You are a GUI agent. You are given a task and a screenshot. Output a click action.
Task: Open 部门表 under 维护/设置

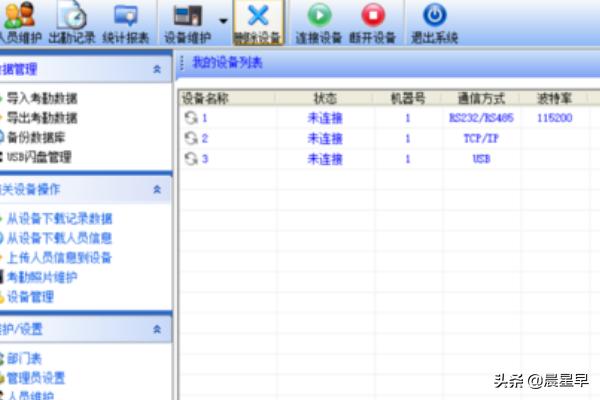click(24, 358)
